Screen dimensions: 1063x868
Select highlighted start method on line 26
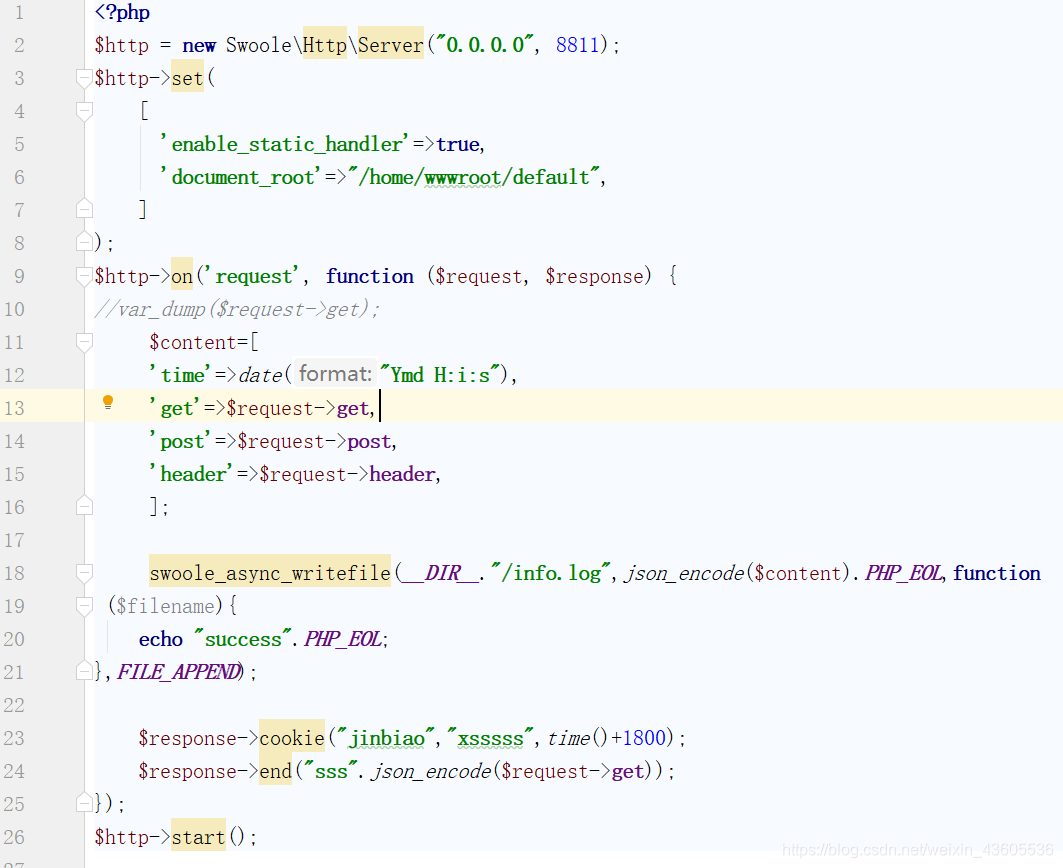198,836
